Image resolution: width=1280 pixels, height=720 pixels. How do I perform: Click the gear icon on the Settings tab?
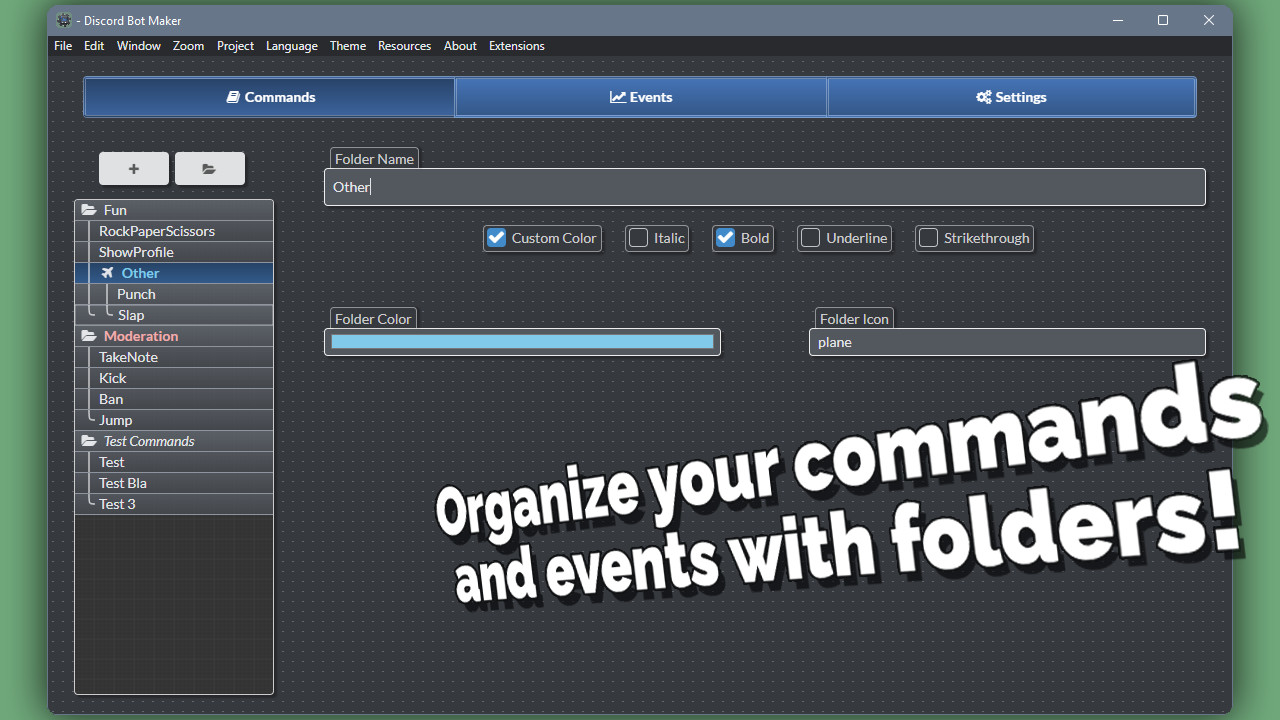pos(983,97)
